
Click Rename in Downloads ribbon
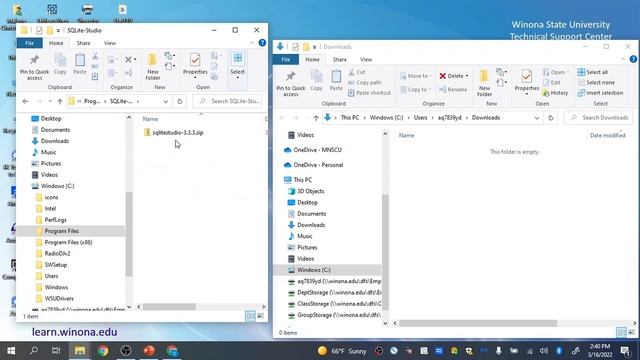453,89
